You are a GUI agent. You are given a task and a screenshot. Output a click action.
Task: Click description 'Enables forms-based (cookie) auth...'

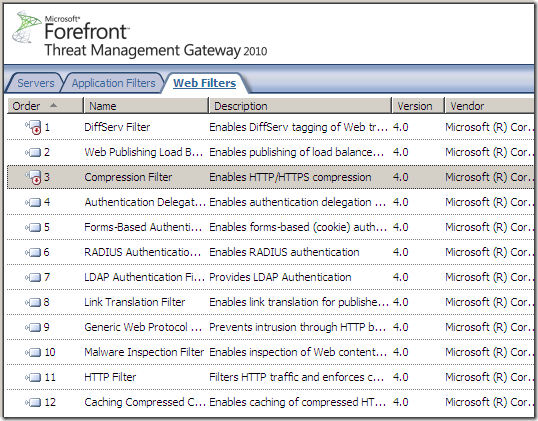[298, 227]
